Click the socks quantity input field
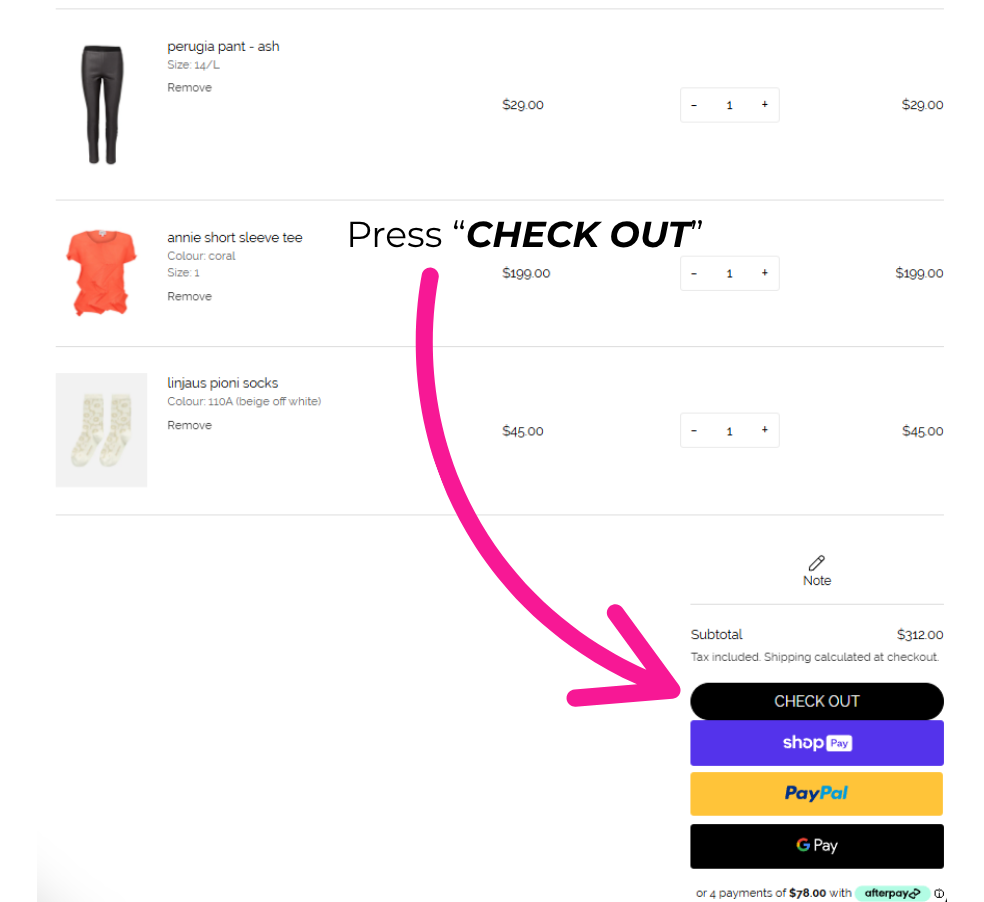984x902 pixels. [x=729, y=431]
